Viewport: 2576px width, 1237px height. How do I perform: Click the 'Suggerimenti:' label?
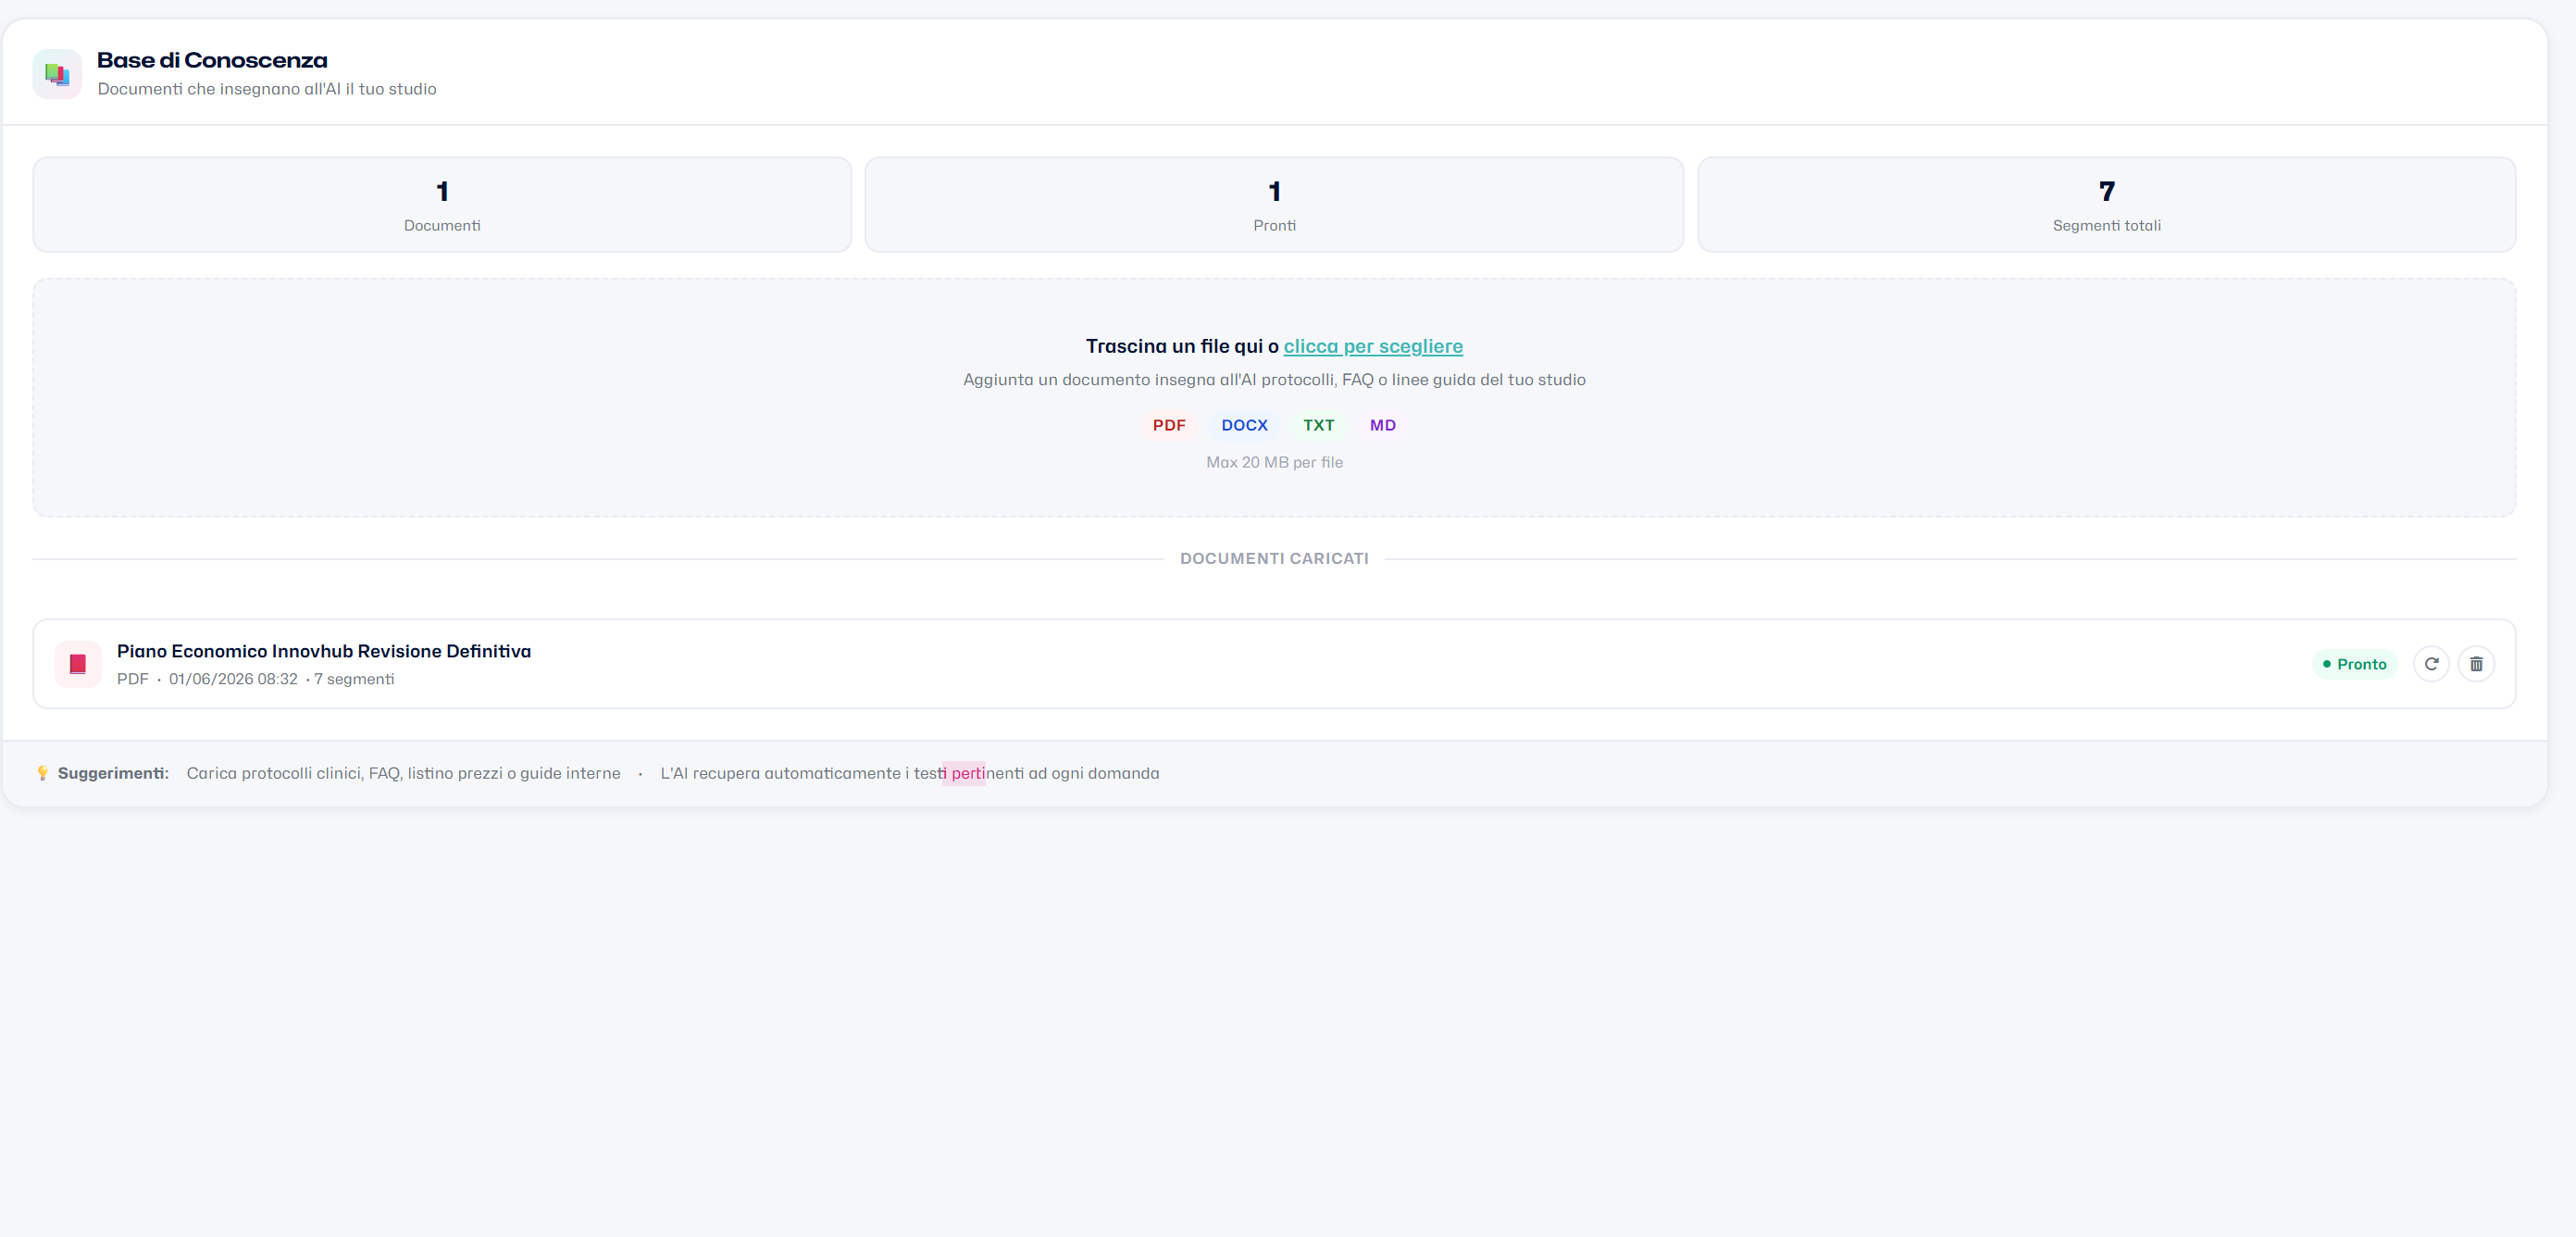pyautogui.click(x=113, y=773)
